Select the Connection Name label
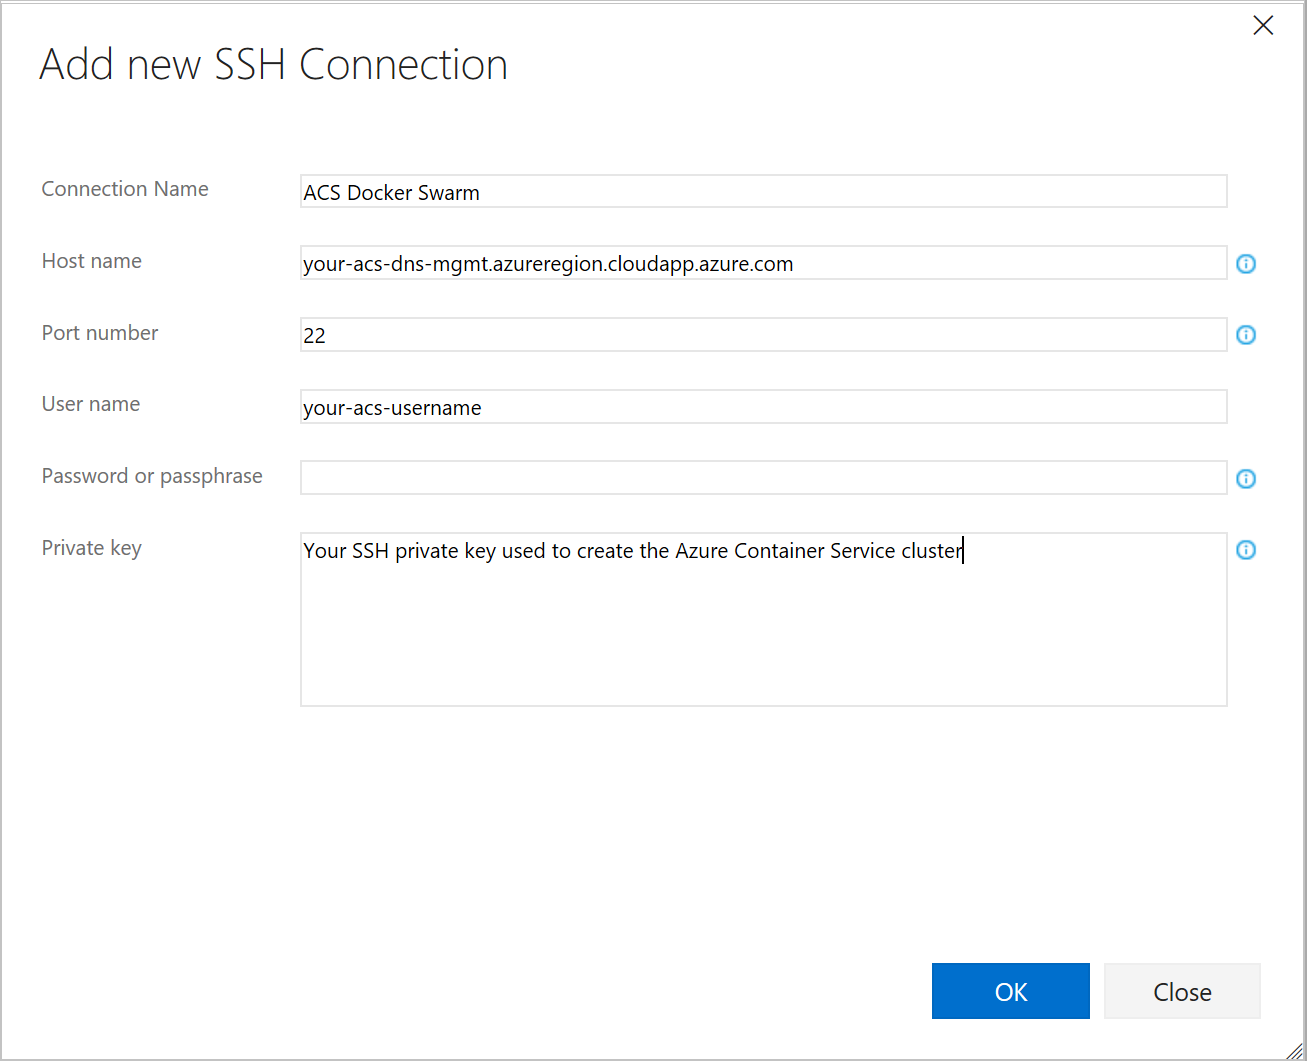The height and width of the screenshot is (1061, 1307). (x=124, y=189)
